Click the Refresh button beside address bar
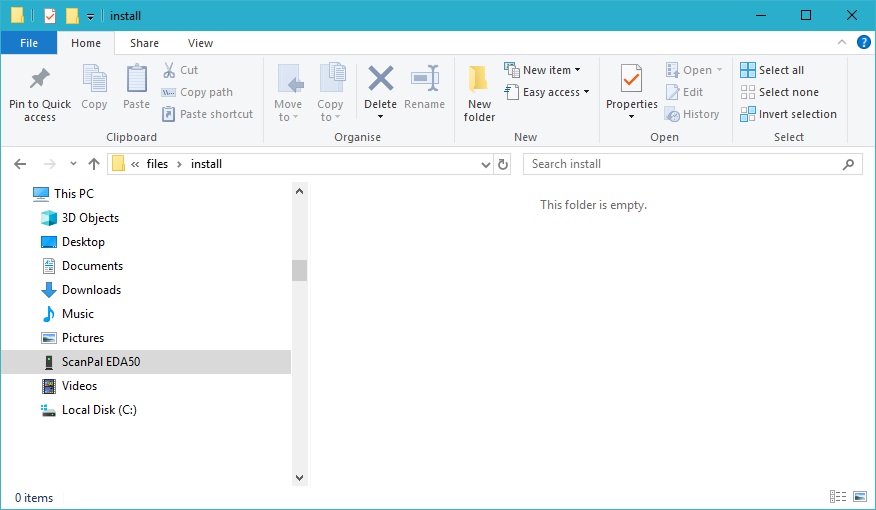This screenshot has width=876, height=510. click(x=503, y=164)
